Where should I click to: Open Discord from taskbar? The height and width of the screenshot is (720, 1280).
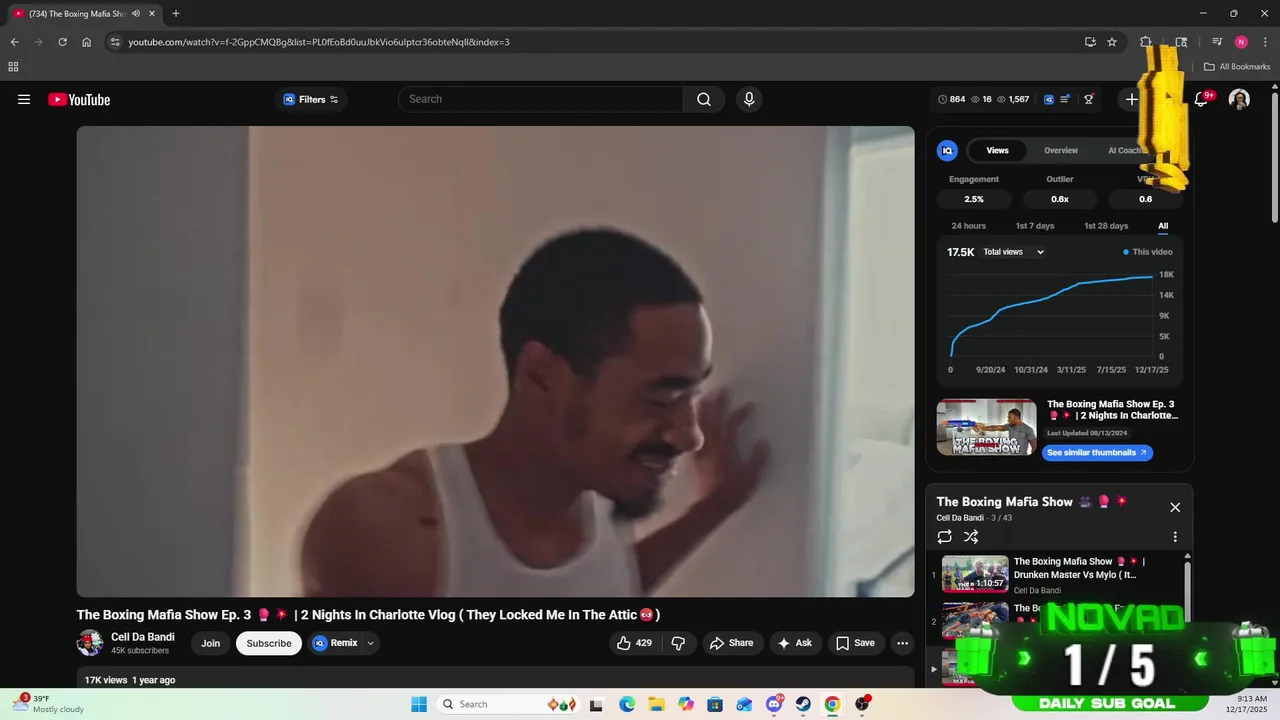coord(773,704)
